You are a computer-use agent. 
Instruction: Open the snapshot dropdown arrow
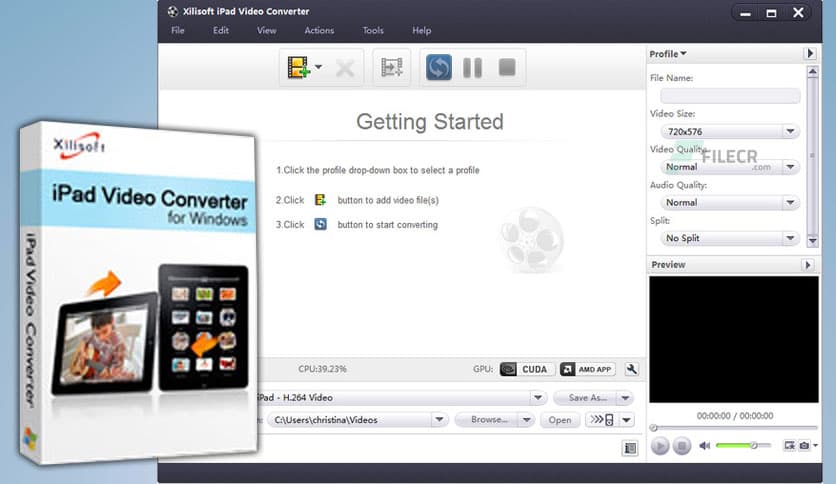pyautogui.click(x=815, y=446)
